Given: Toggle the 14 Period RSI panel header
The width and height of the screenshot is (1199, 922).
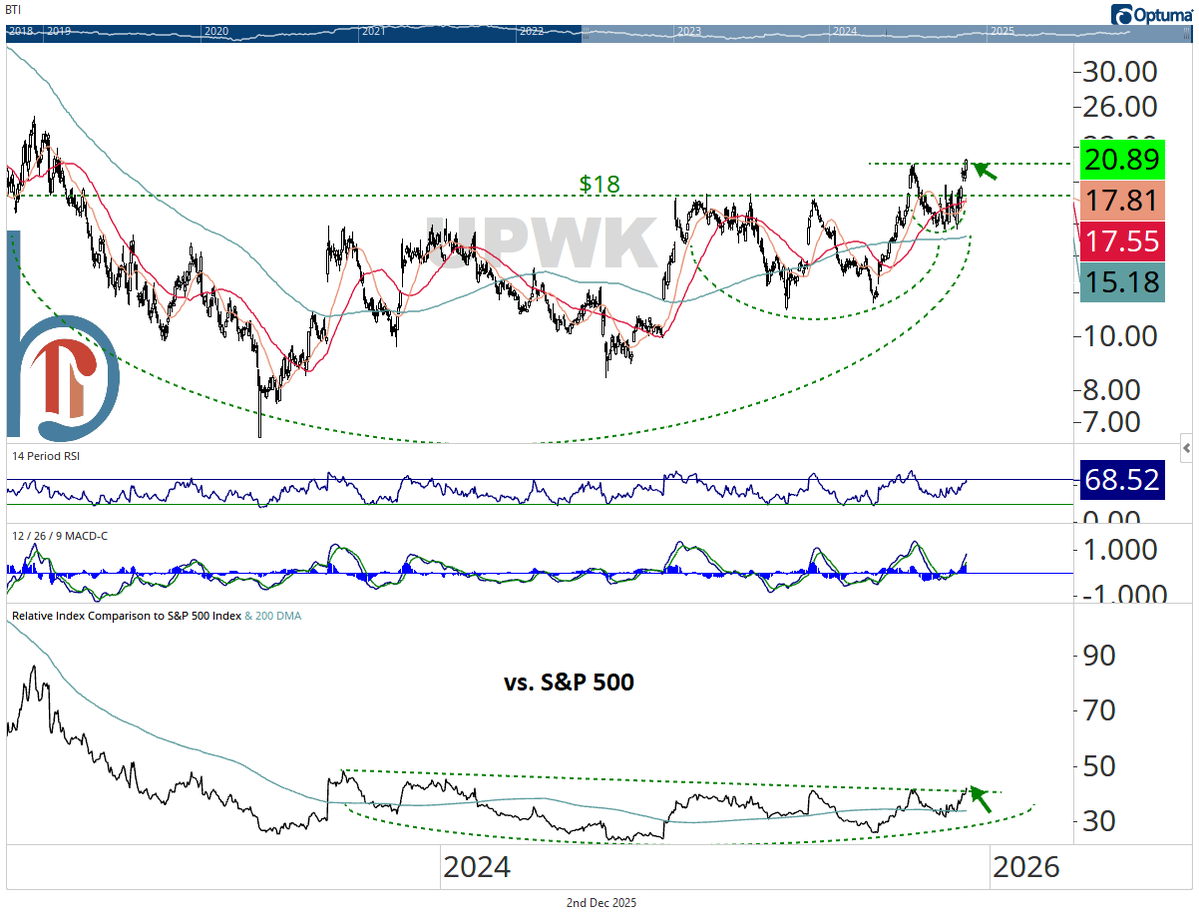Looking at the screenshot, I should coord(48,456).
